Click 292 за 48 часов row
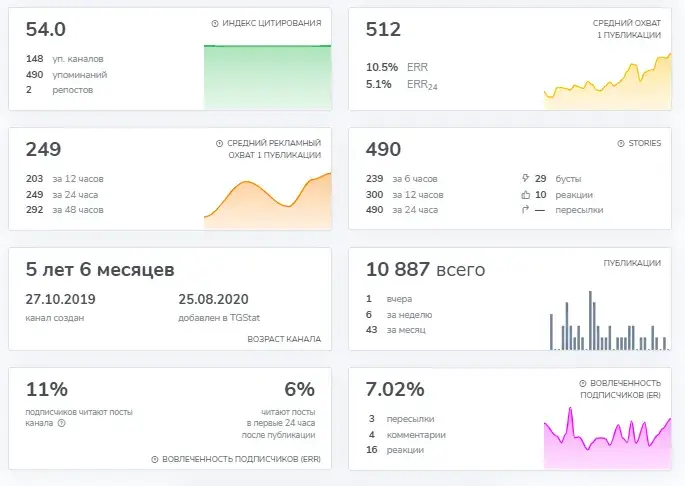Image resolution: width=685 pixels, height=486 pixels. (x=65, y=210)
